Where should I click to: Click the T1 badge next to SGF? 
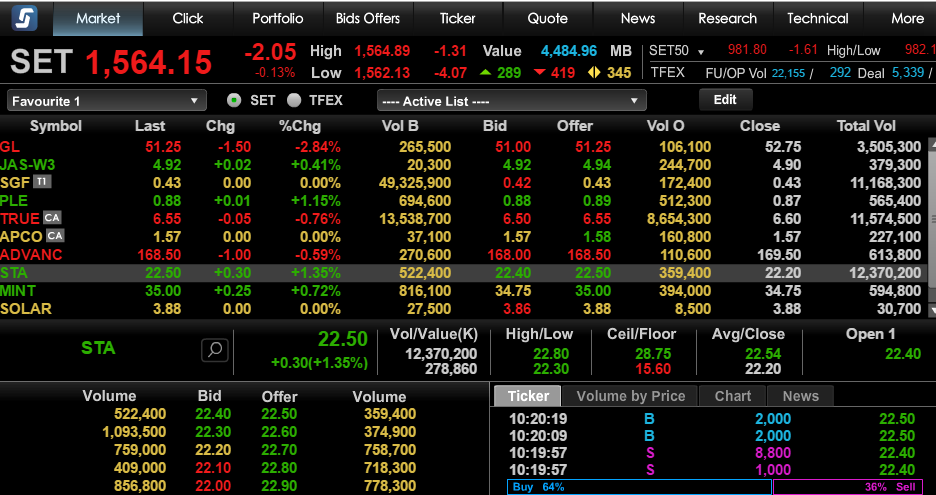coord(42,181)
